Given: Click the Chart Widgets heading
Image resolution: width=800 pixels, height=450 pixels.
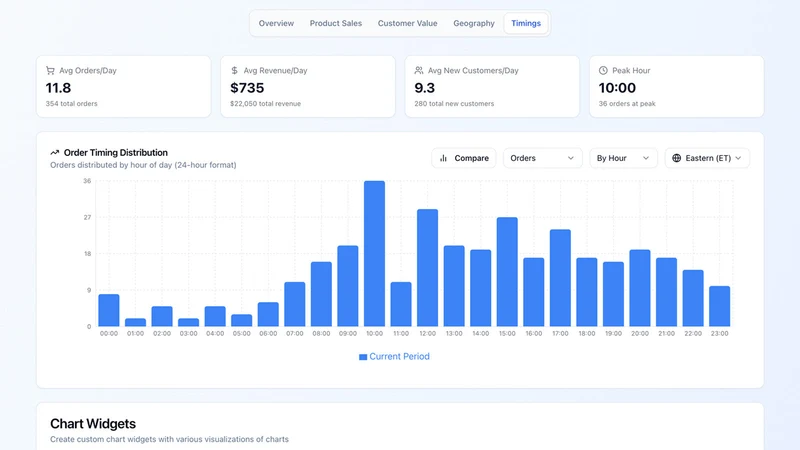Looking at the screenshot, I should pyautogui.click(x=93, y=424).
